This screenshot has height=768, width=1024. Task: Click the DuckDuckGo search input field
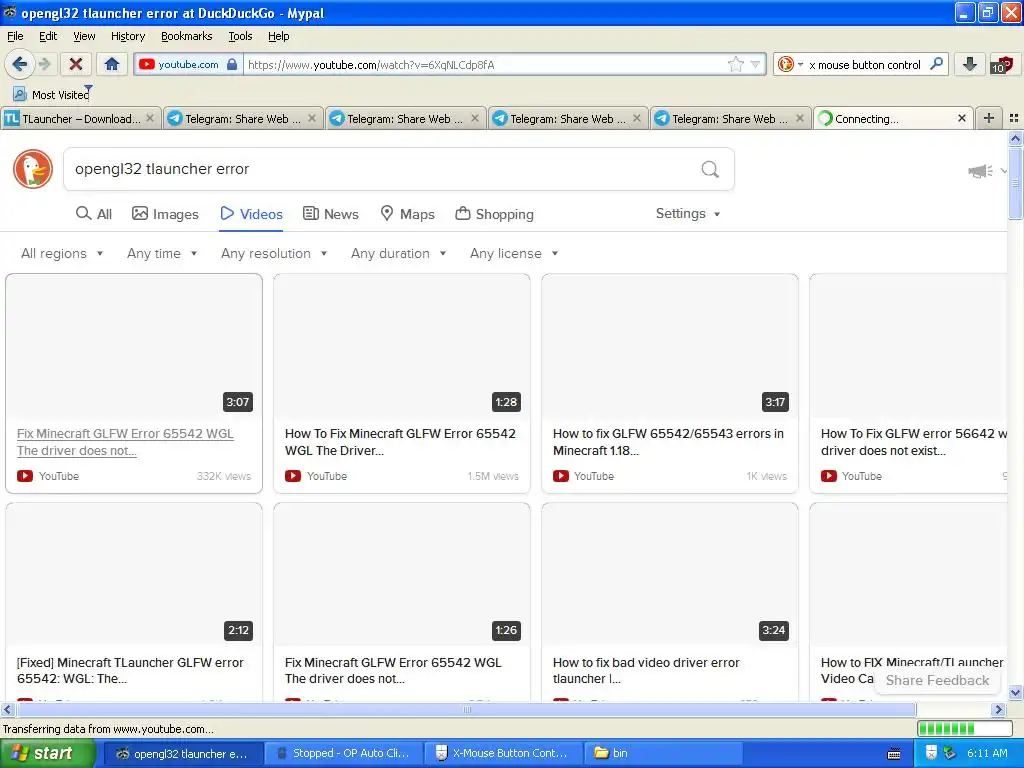click(x=382, y=169)
